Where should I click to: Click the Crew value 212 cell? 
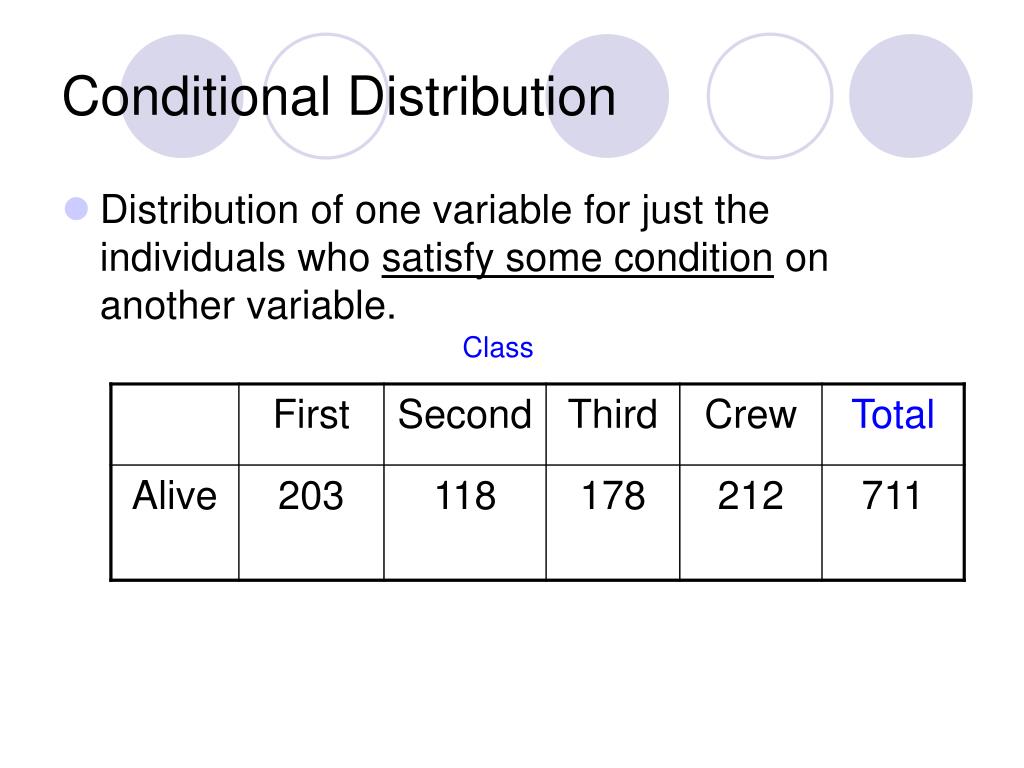tap(750, 522)
